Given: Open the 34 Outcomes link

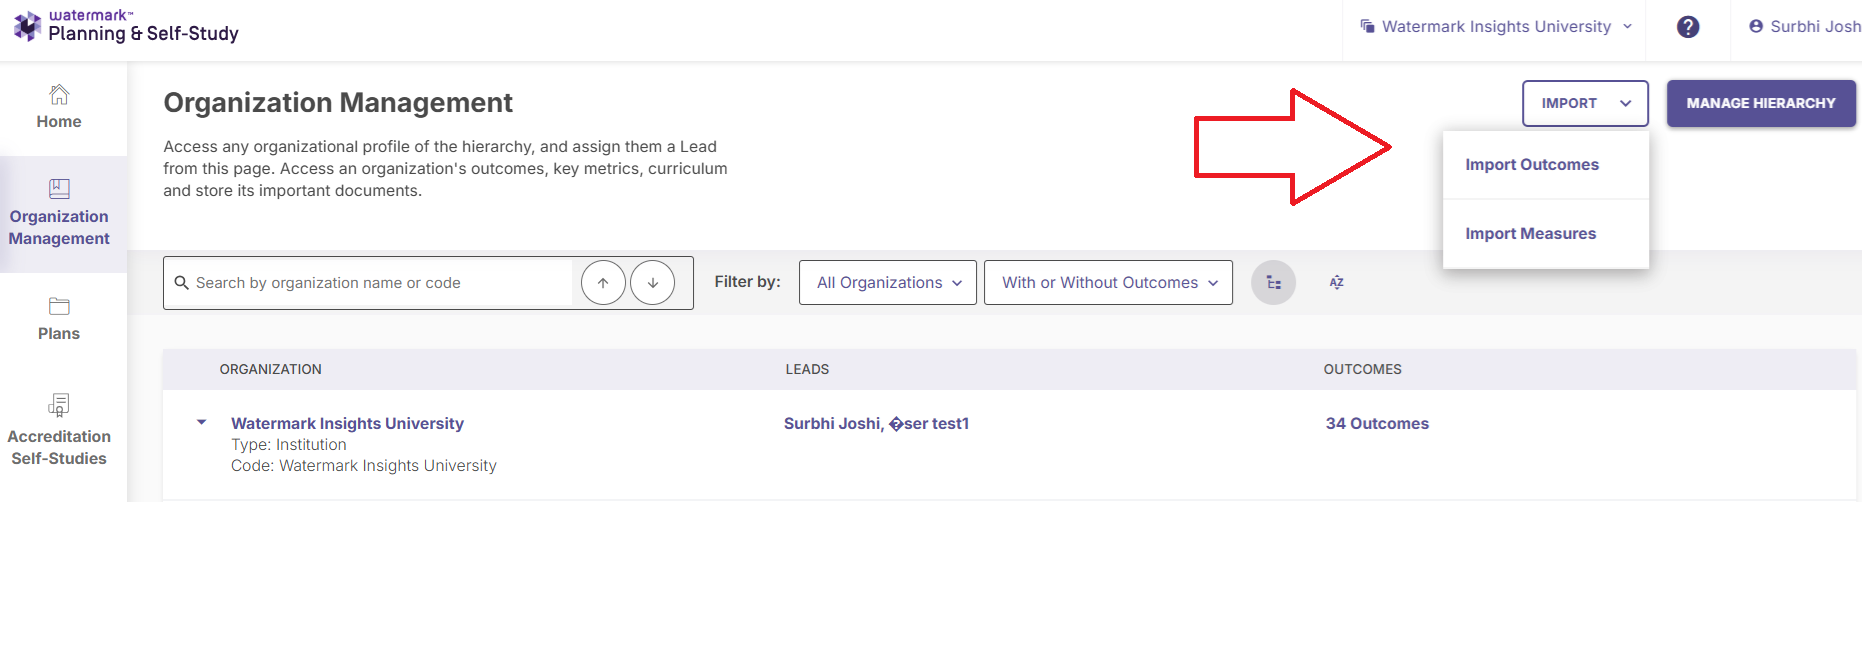Looking at the screenshot, I should (x=1376, y=424).
